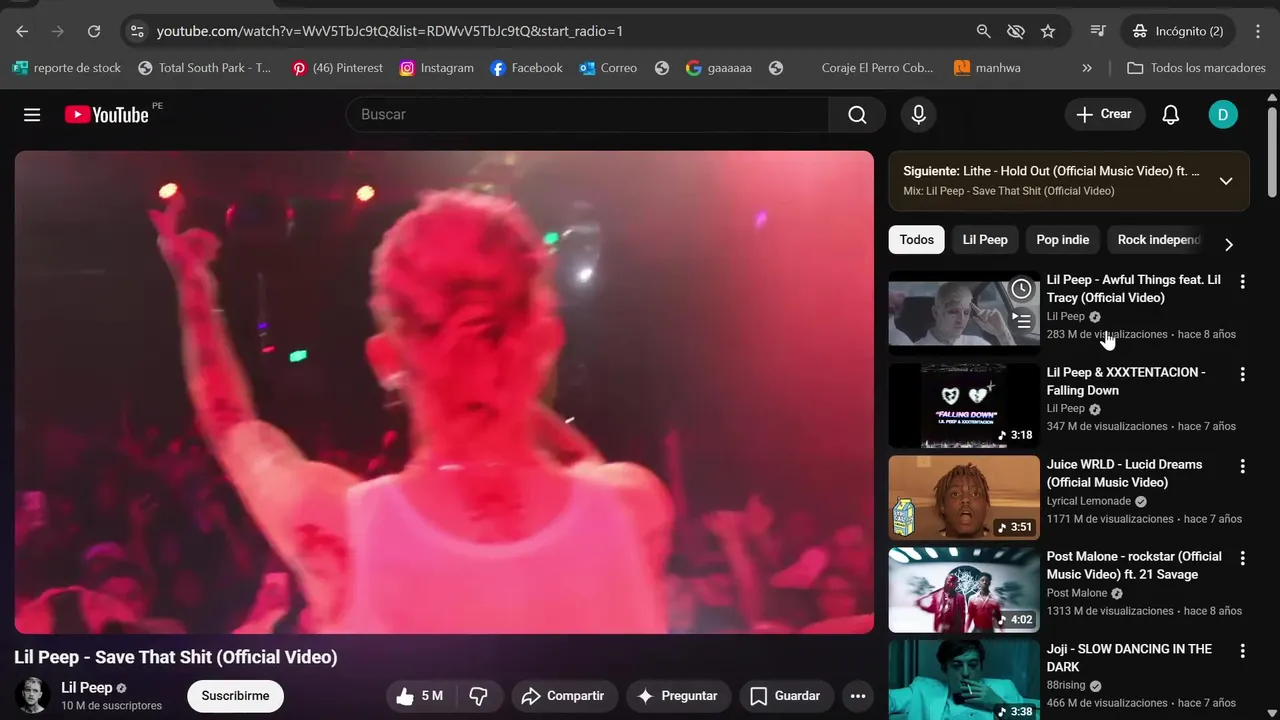Select the Pop indie filter chip
This screenshot has height=720, width=1280.
coord(1062,240)
